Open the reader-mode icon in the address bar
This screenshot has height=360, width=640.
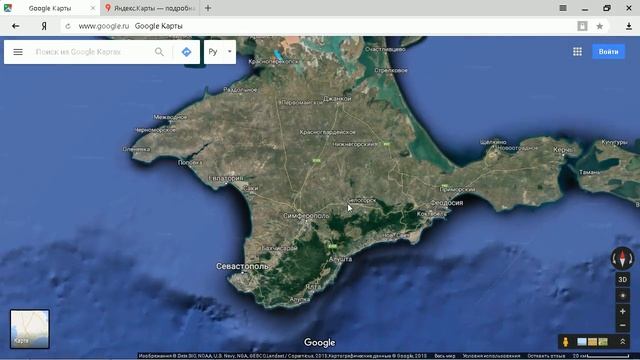(582, 26)
